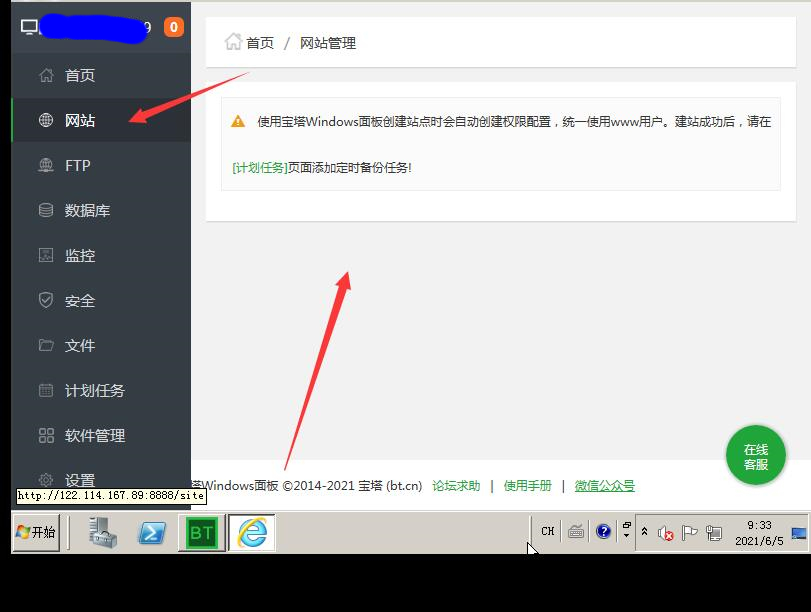Open the 论坛求助 footer link

click(456, 486)
